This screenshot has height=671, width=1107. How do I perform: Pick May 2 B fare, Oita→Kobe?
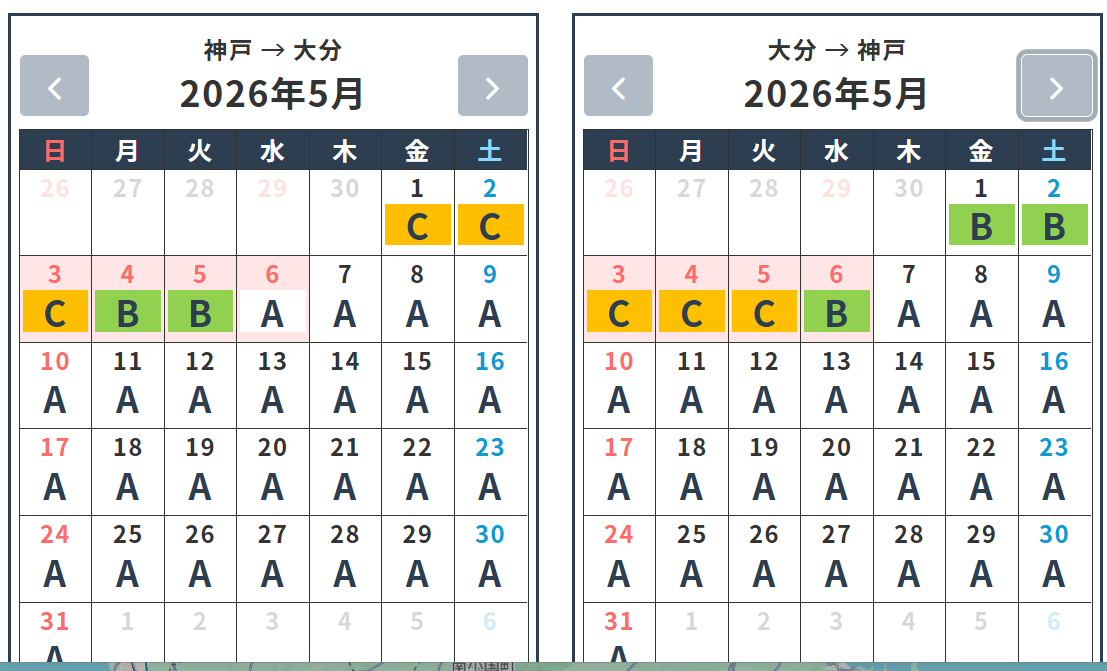[1054, 226]
